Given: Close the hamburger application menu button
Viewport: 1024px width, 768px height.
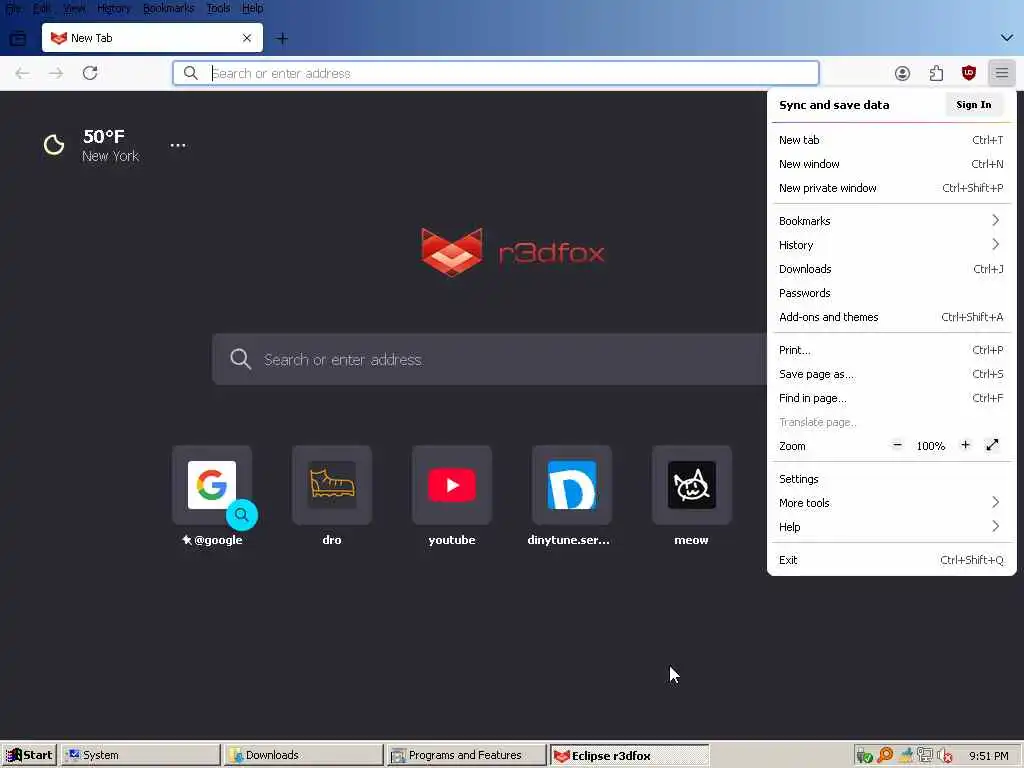Looking at the screenshot, I should [x=1002, y=73].
